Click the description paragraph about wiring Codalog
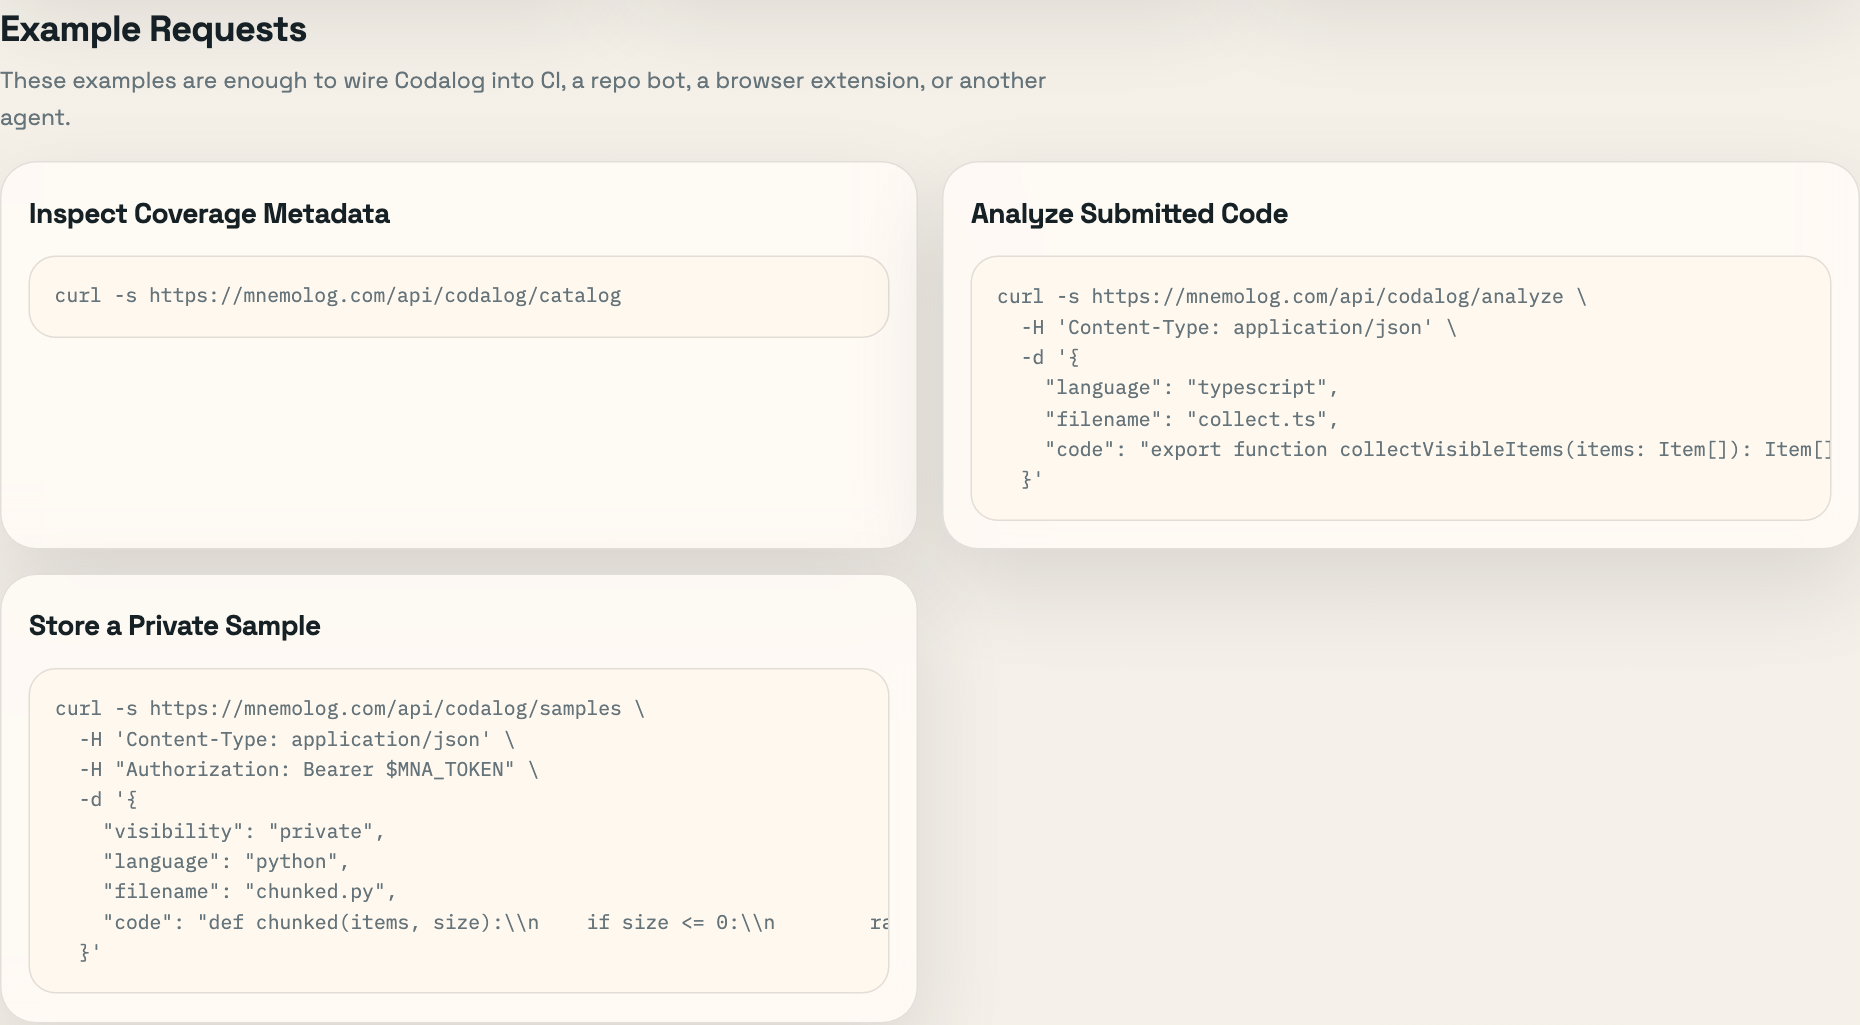Screen dimensions: 1860x1025 point(523,98)
